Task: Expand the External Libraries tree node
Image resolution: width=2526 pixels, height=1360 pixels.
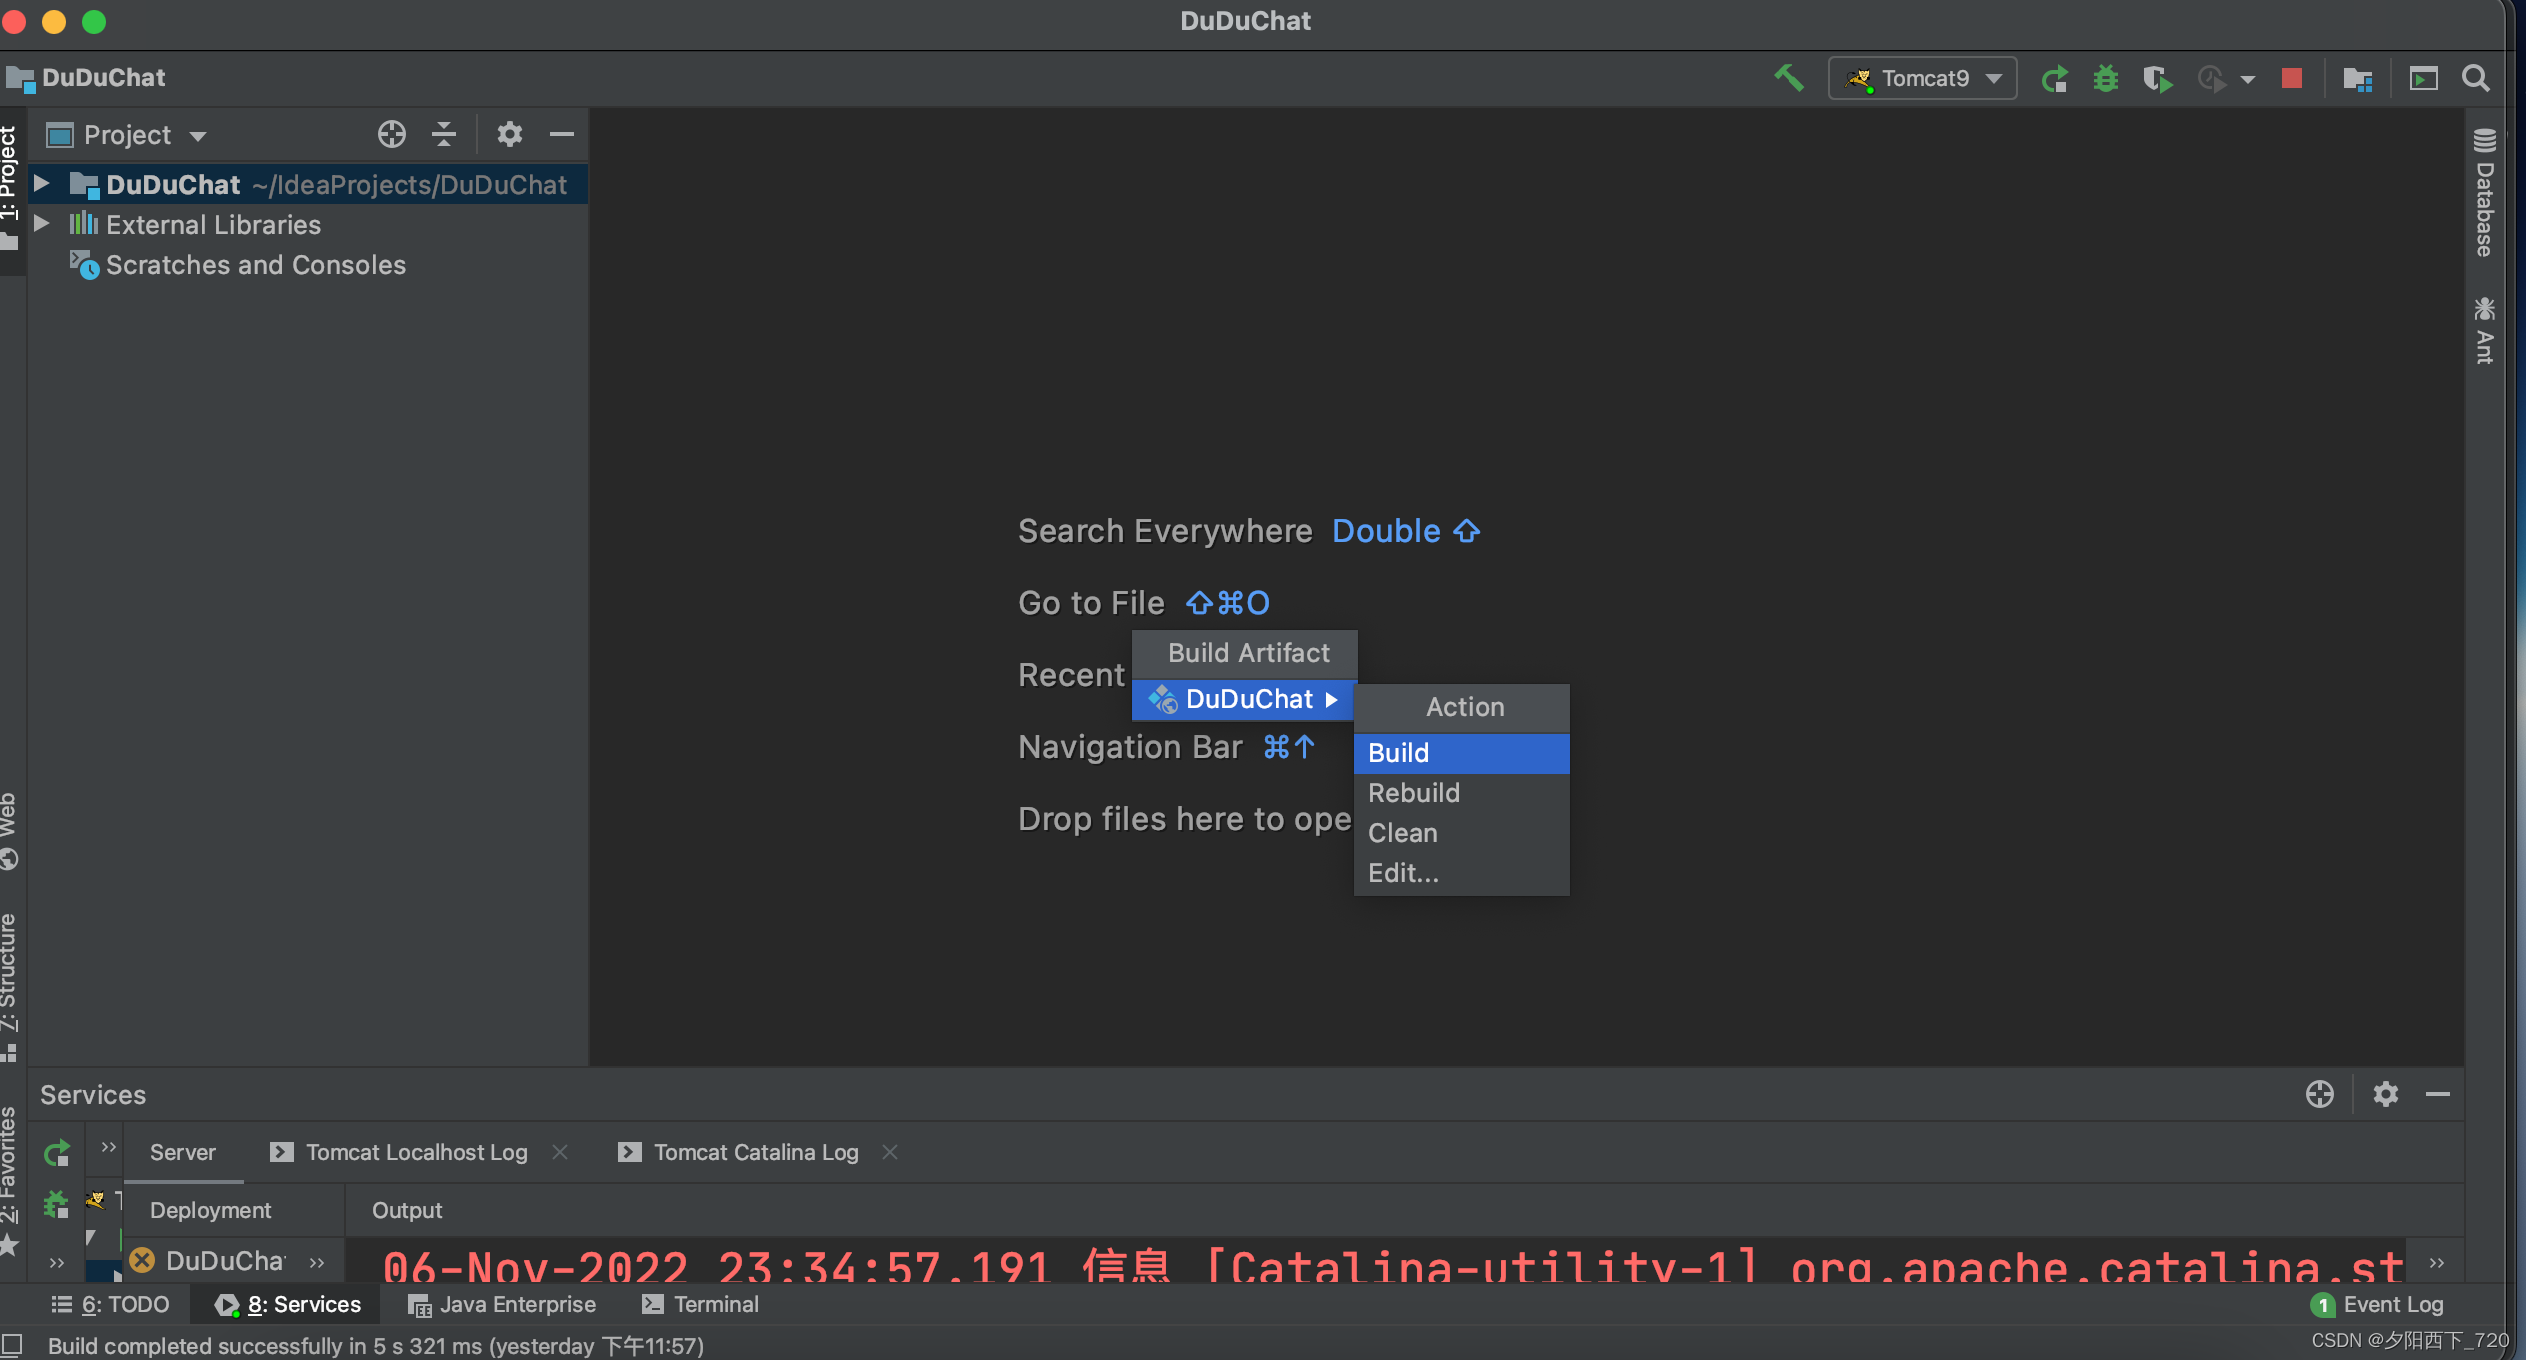Action: coord(42,224)
